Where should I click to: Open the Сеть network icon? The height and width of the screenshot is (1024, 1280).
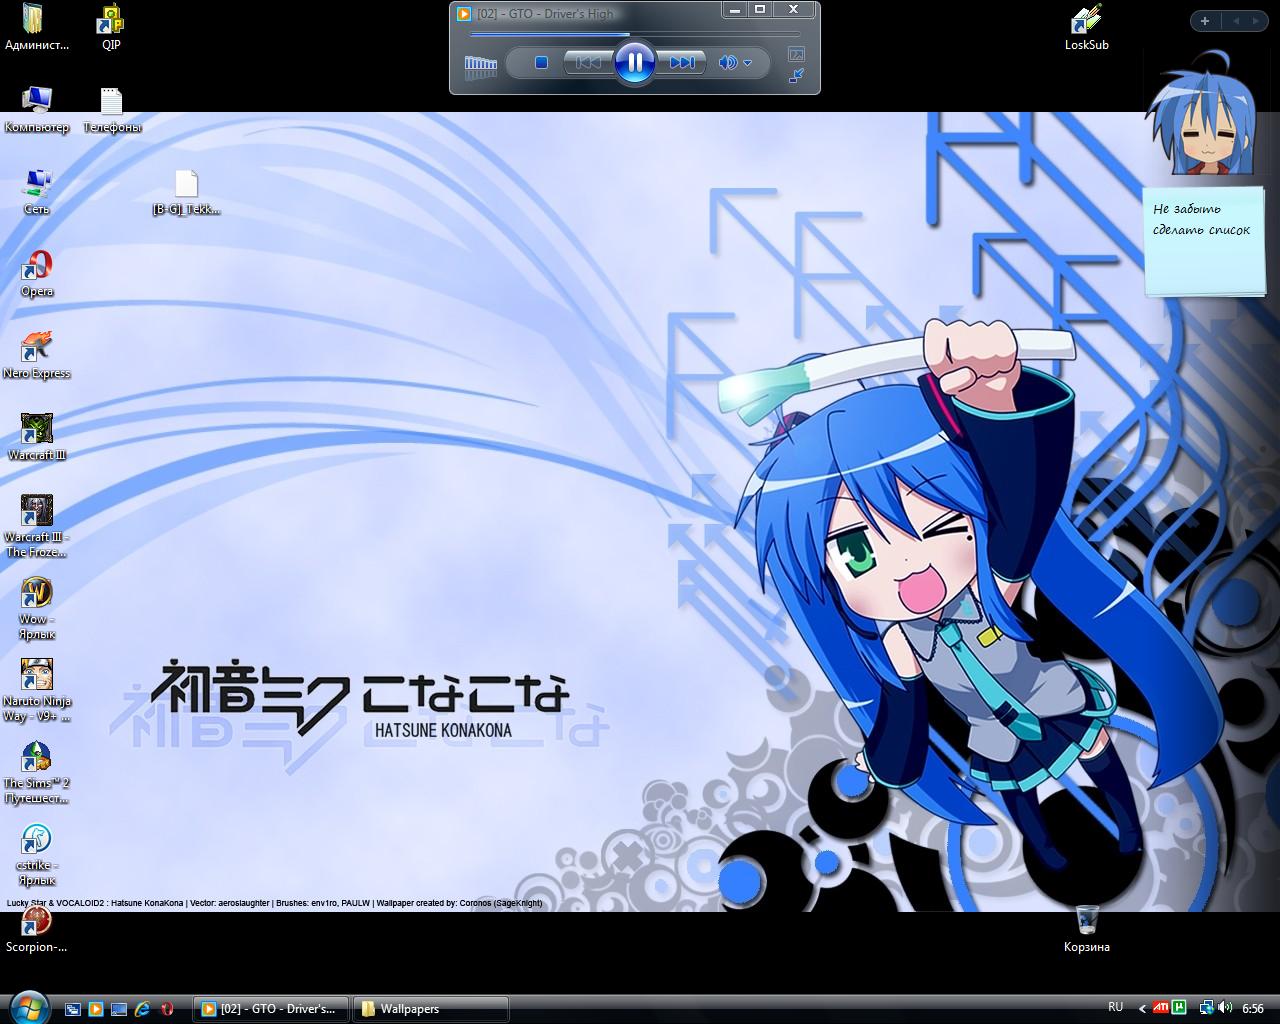(x=37, y=191)
